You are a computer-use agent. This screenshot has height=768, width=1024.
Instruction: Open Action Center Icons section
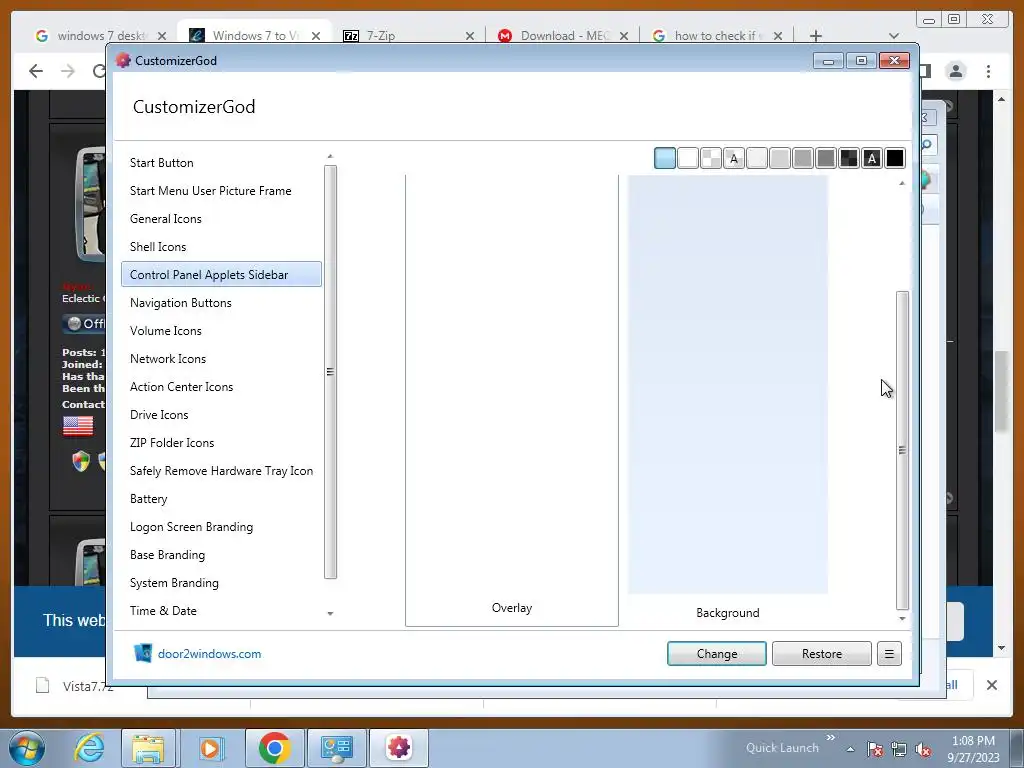181,387
